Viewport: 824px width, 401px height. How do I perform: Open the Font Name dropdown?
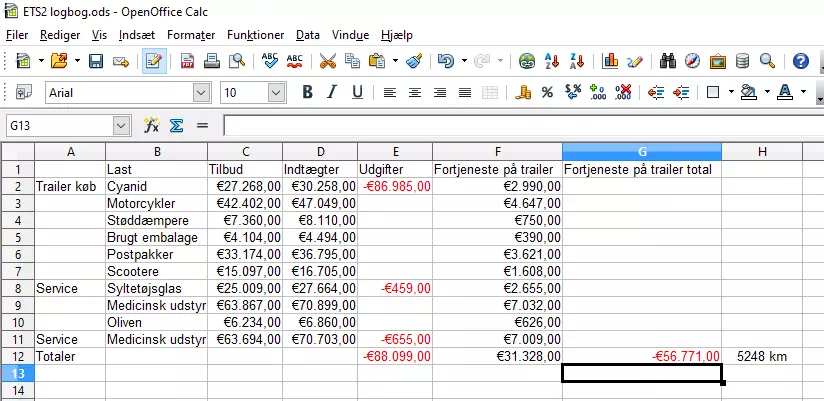click(202, 93)
